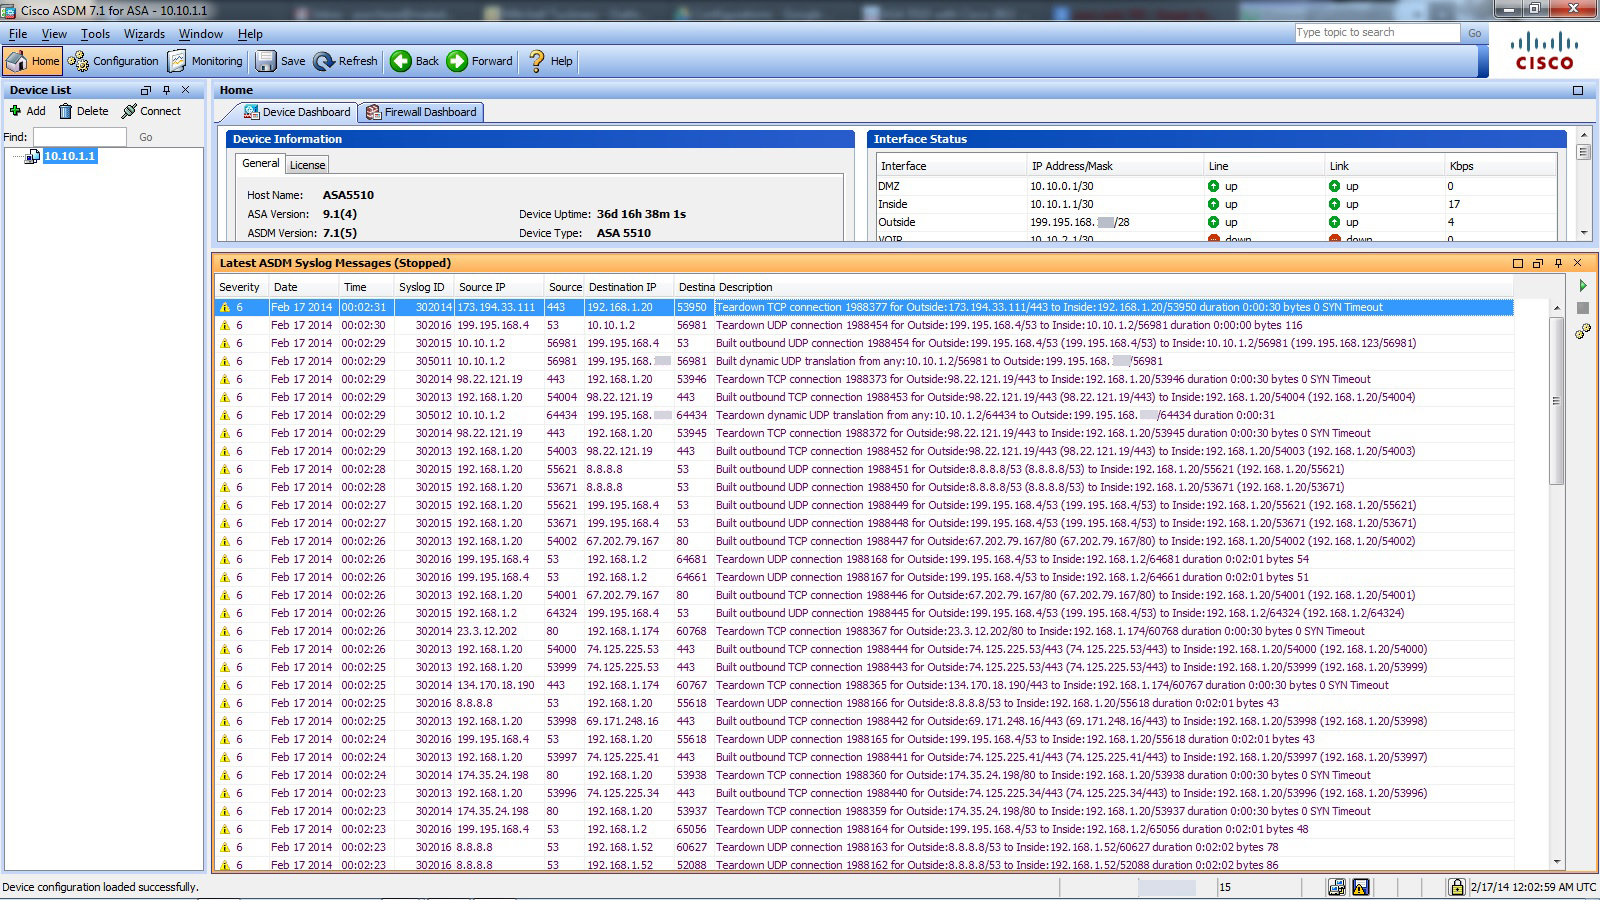Close the Syslog Messages panel
The width and height of the screenshot is (1600, 900).
coord(1578,263)
